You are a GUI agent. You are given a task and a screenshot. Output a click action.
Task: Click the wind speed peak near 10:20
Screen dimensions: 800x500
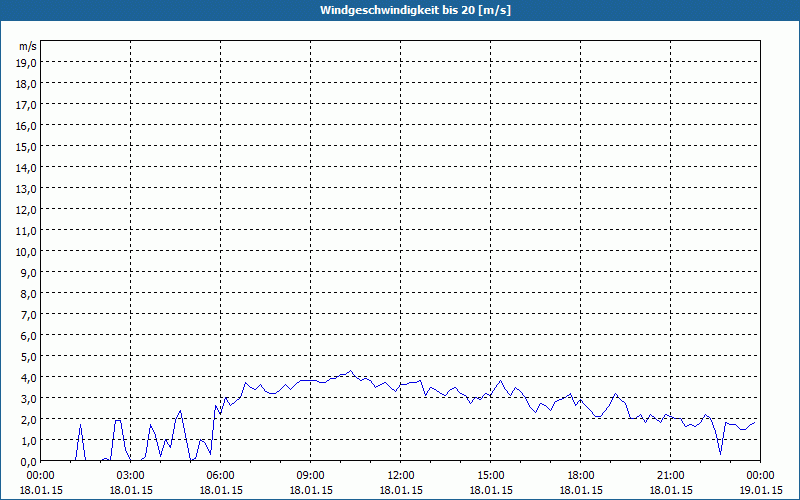pos(351,371)
